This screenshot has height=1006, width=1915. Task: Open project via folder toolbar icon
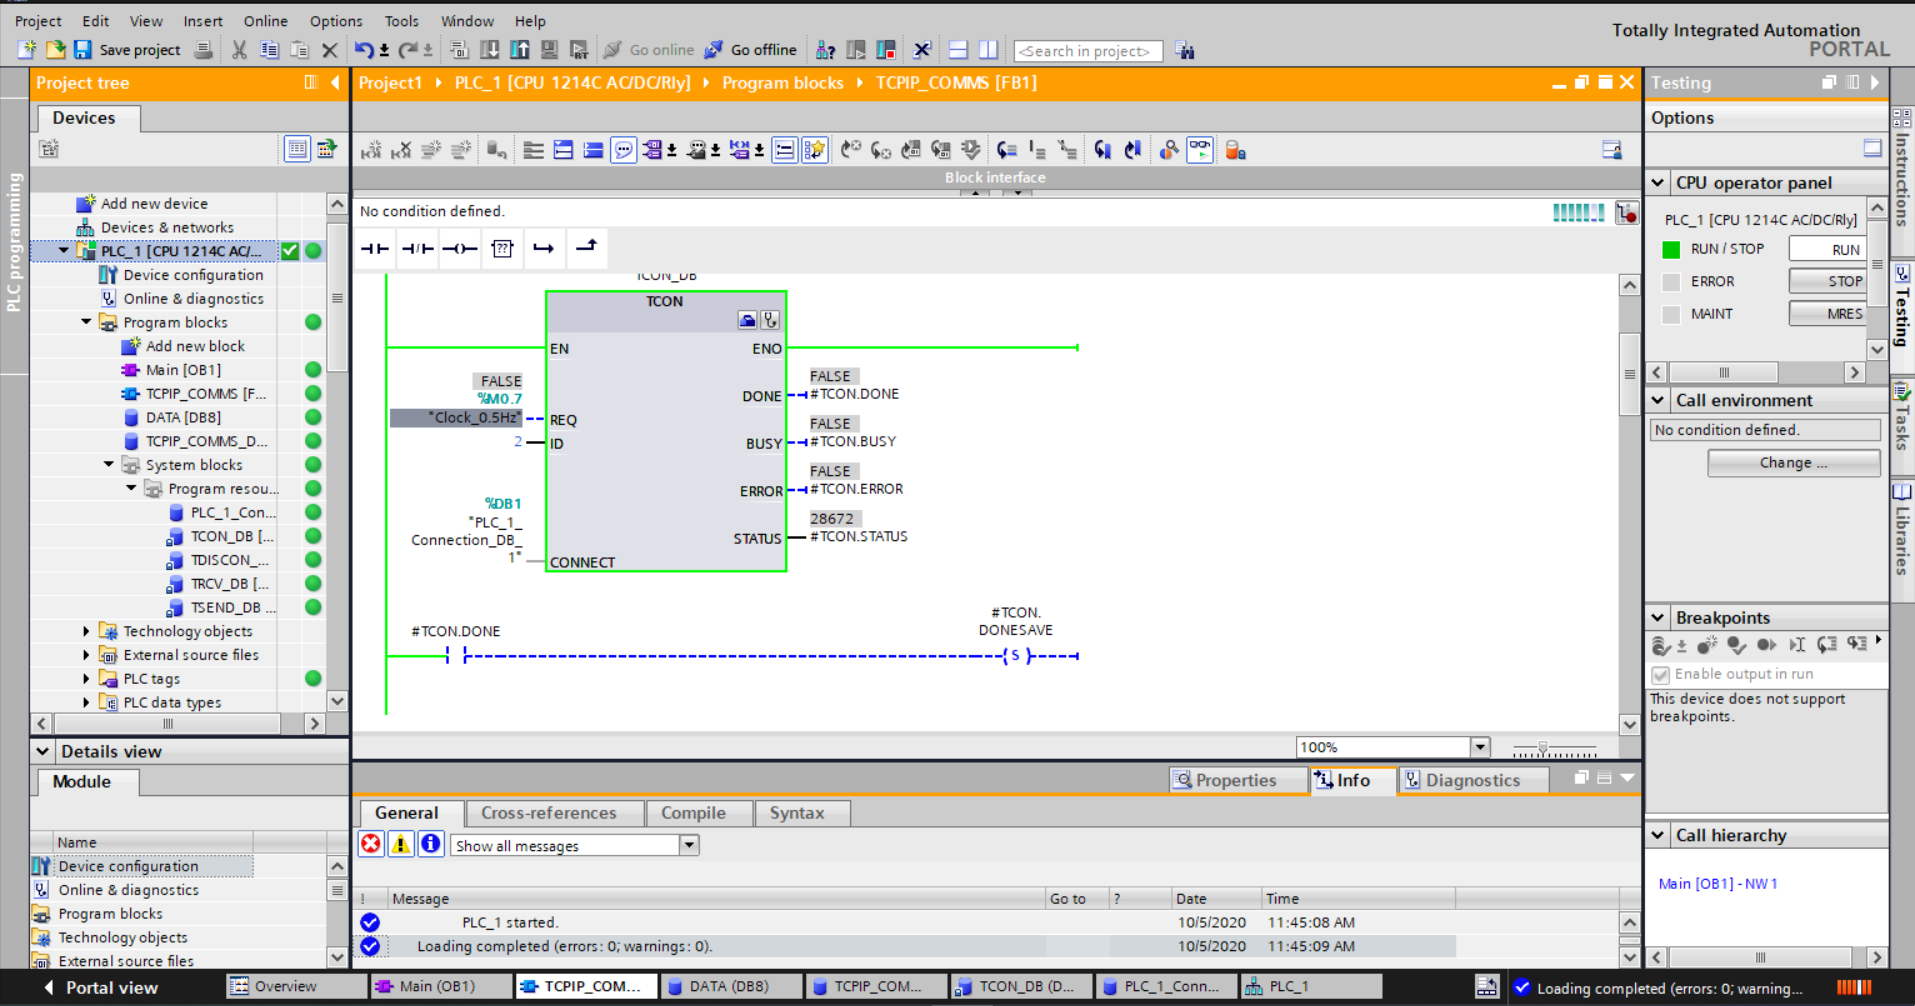(x=56, y=50)
